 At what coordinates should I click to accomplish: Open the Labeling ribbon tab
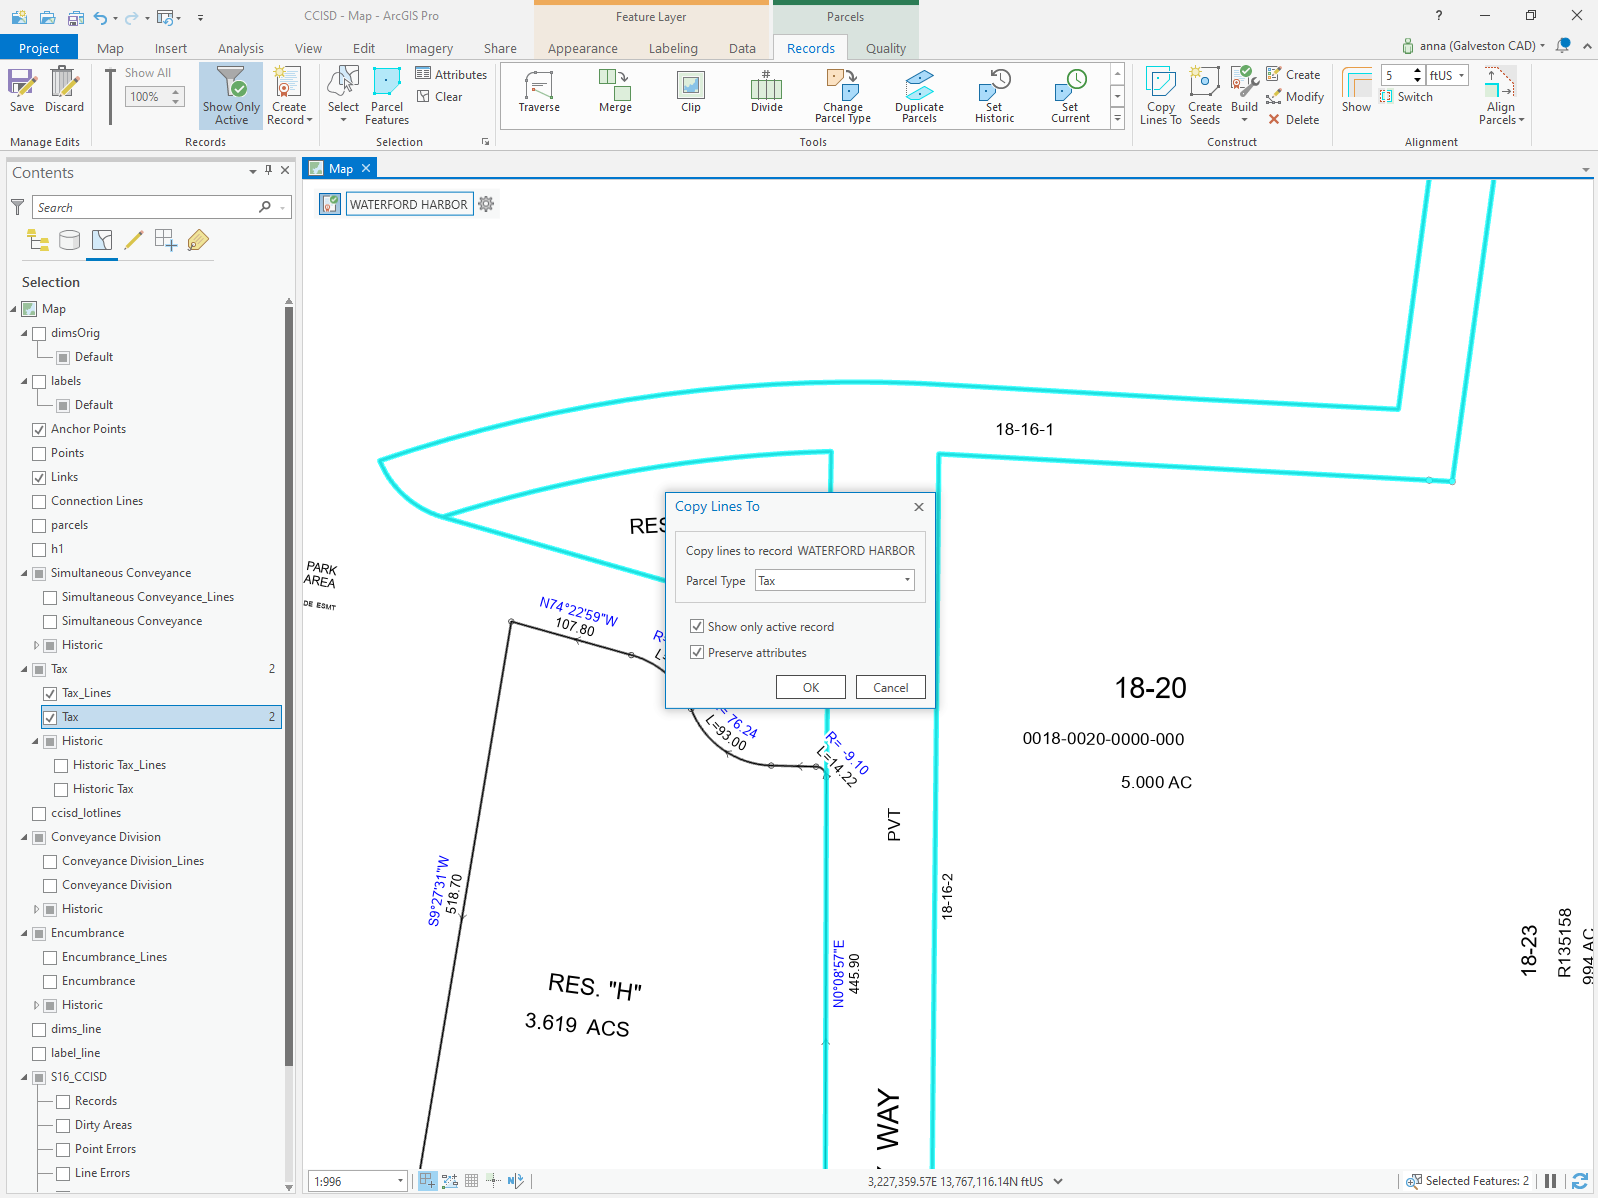pyautogui.click(x=673, y=48)
